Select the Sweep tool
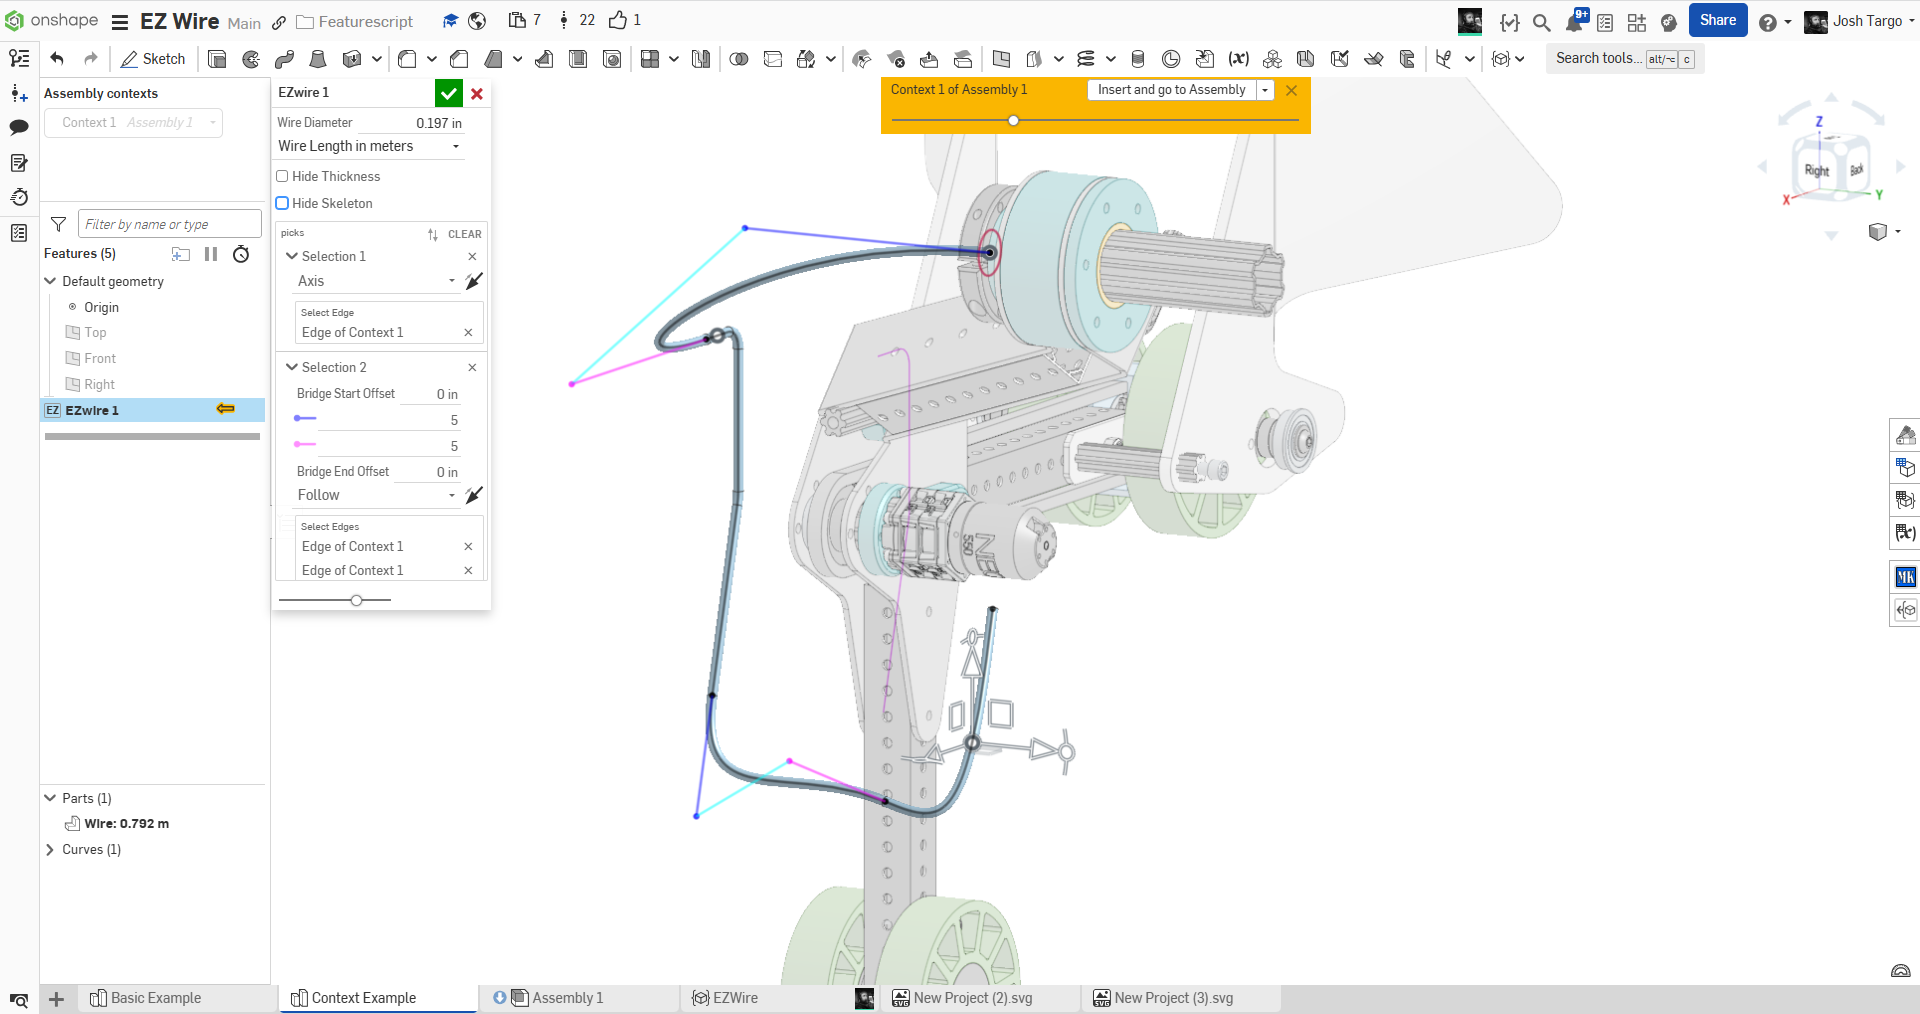This screenshot has width=1920, height=1014. pyautogui.click(x=285, y=59)
